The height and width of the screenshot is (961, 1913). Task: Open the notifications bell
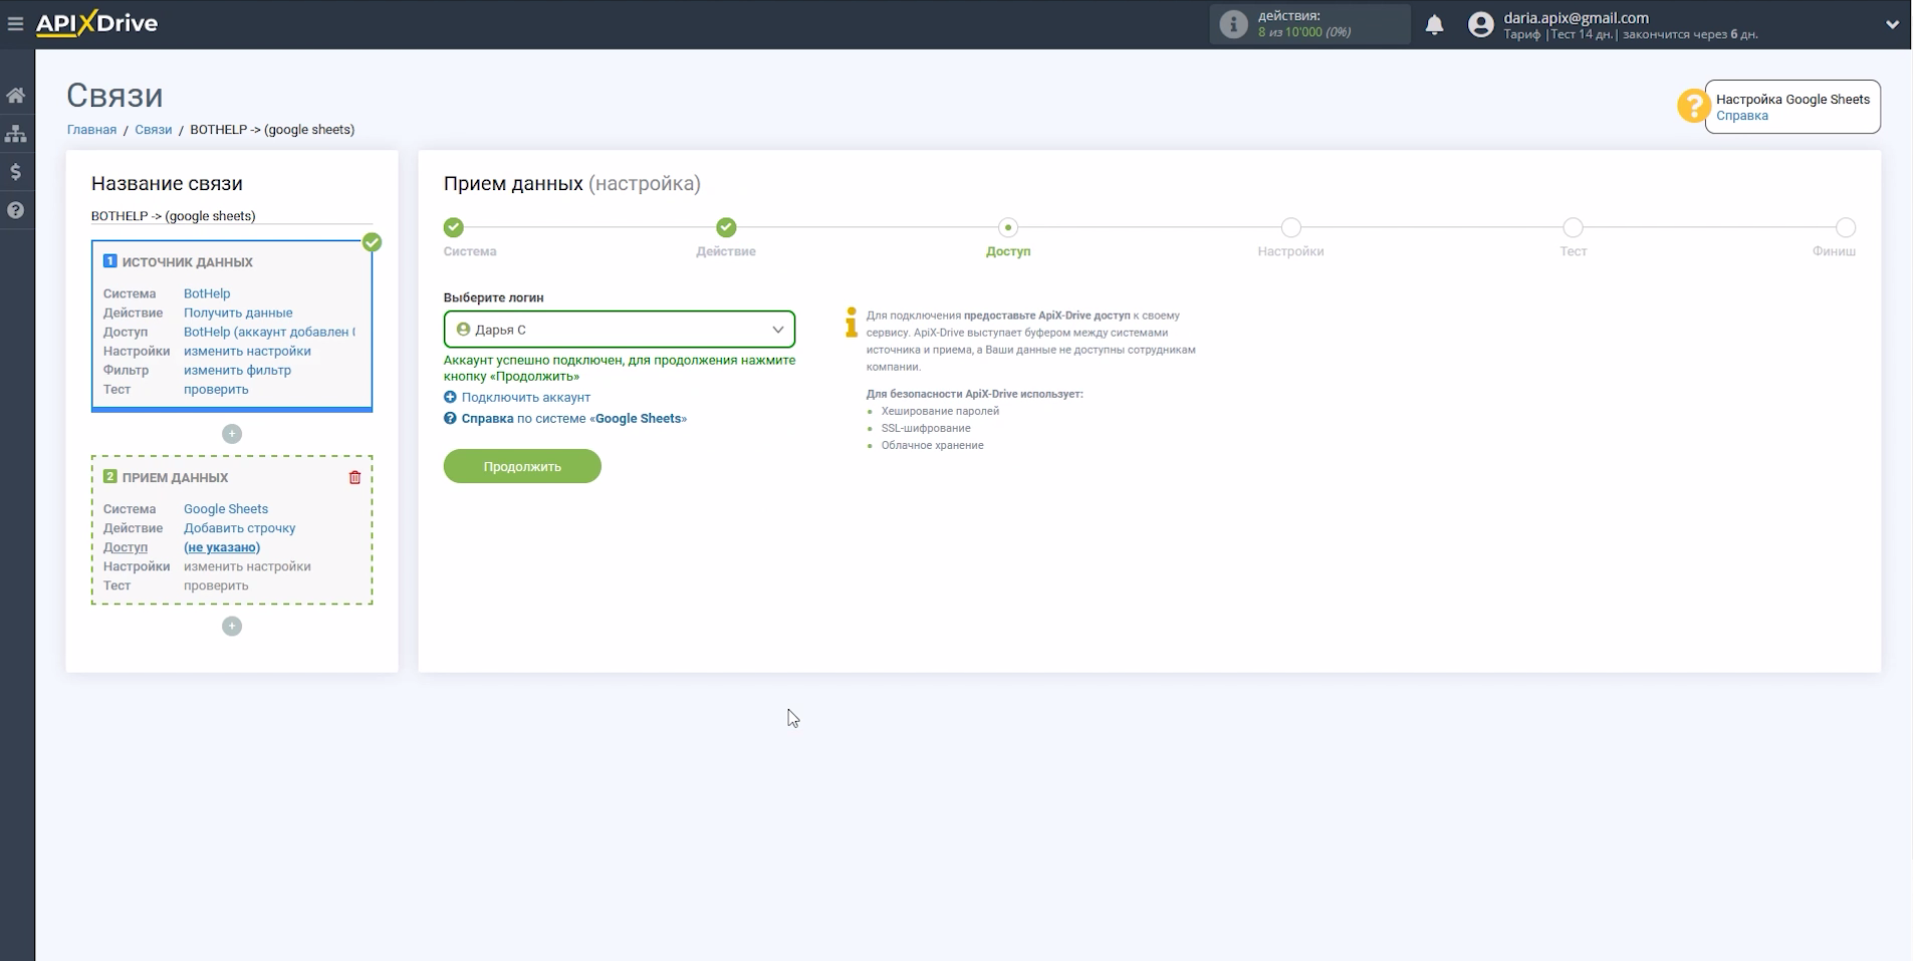coord(1434,24)
